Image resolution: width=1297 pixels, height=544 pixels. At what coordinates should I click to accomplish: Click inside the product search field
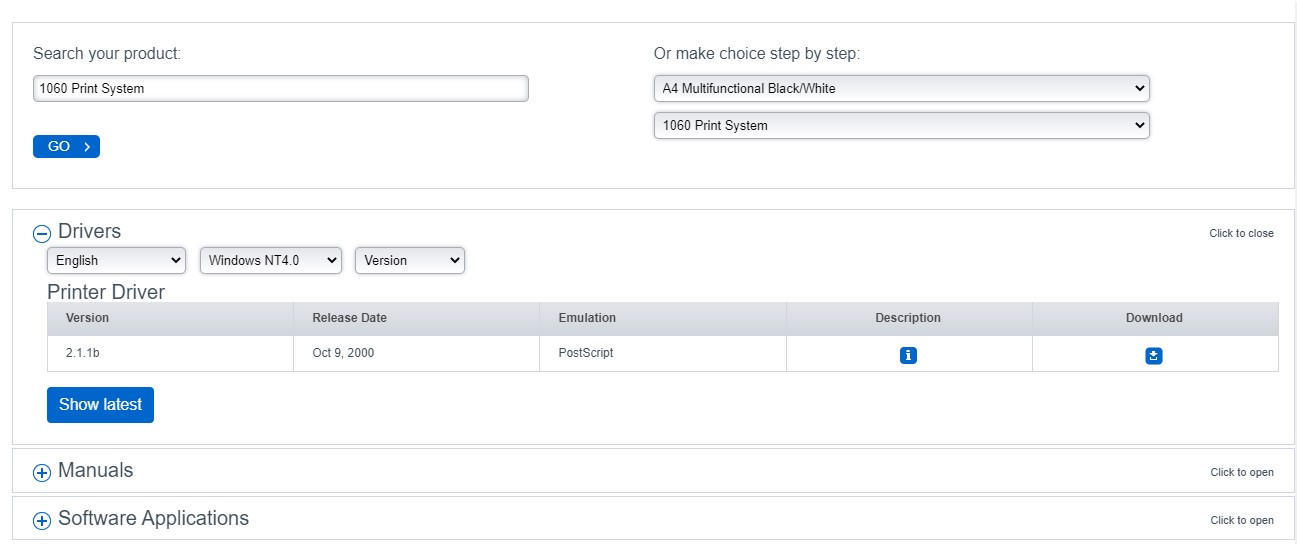[280, 88]
